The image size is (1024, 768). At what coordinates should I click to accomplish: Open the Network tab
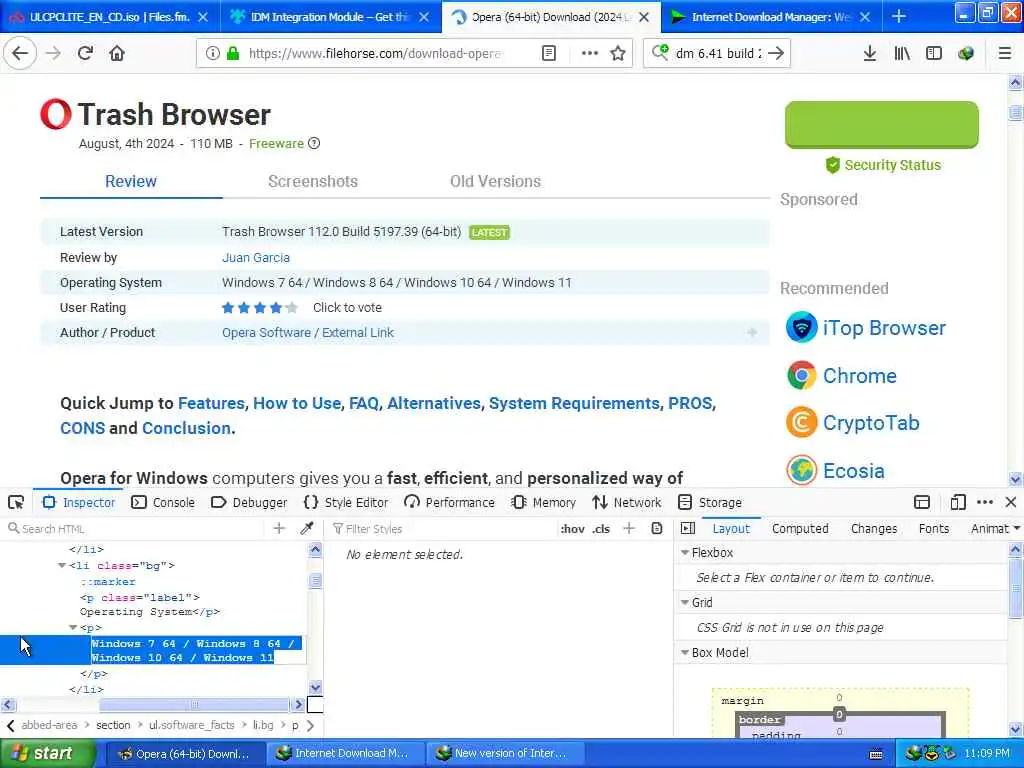[x=627, y=502]
